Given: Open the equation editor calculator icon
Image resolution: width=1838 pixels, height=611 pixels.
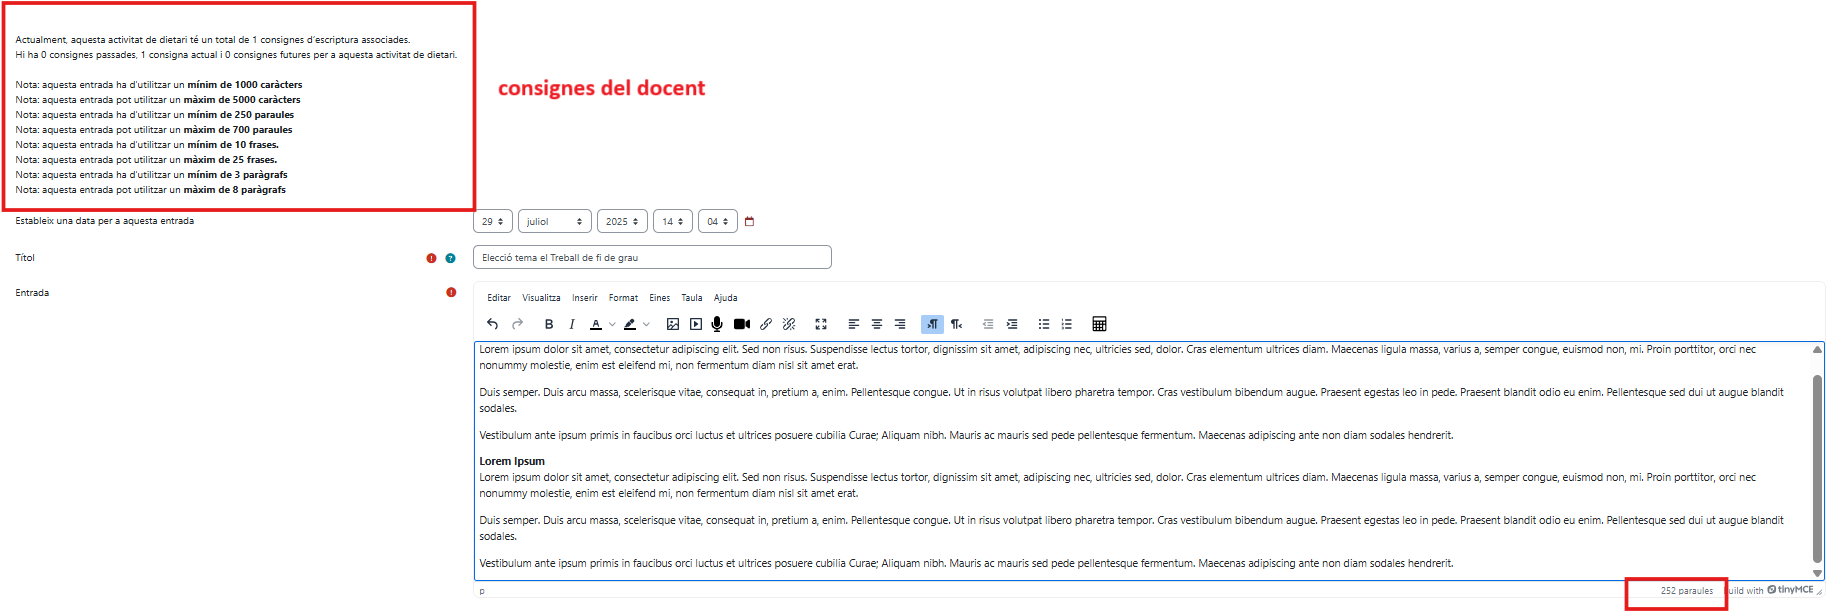Looking at the screenshot, I should click(1099, 324).
